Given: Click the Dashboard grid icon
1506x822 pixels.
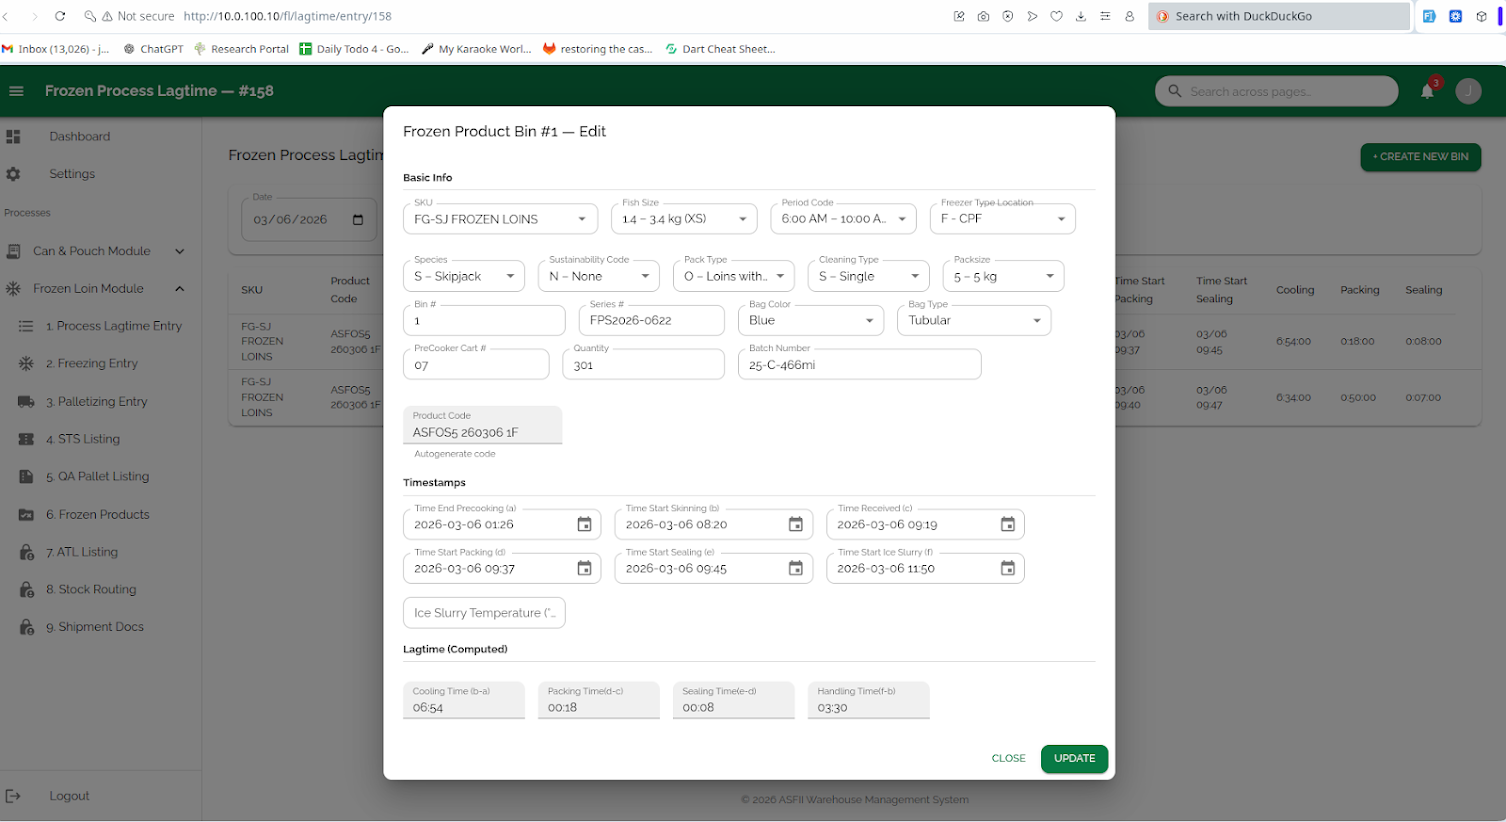Looking at the screenshot, I should tap(13, 136).
